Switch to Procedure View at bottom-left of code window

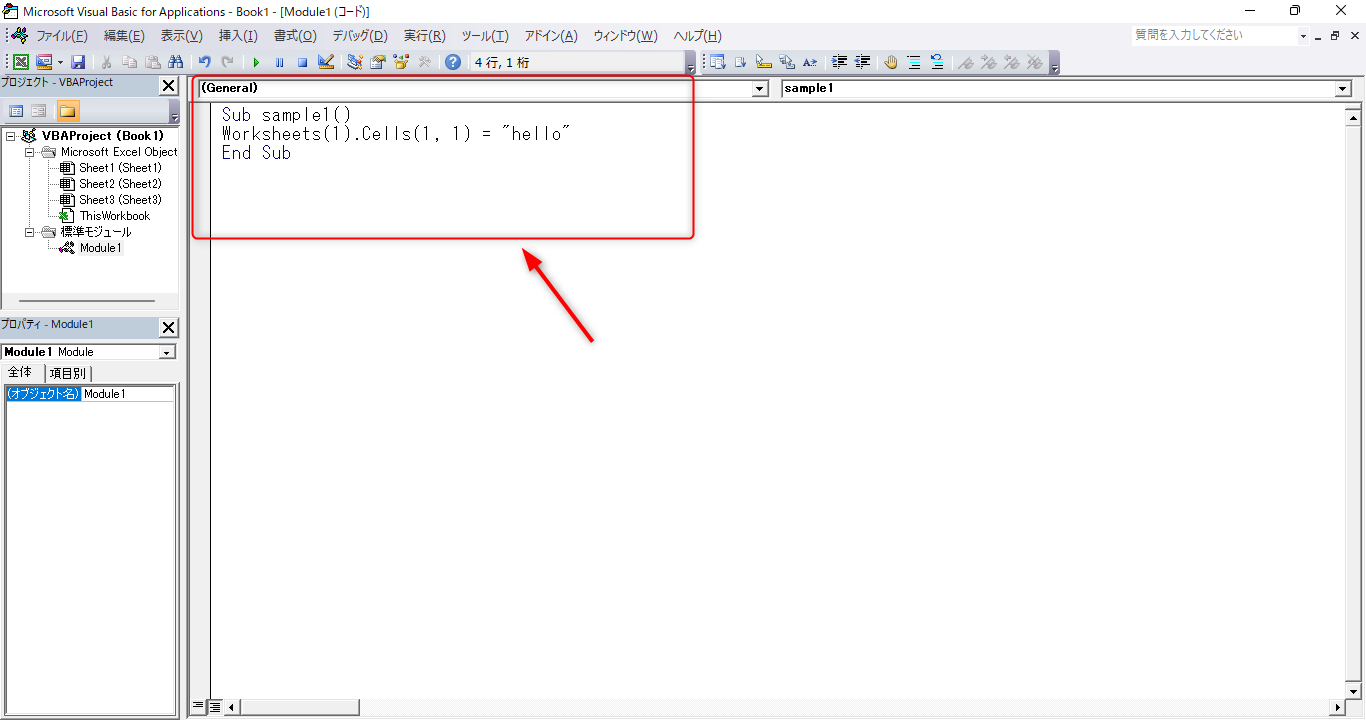[x=198, y=707]
